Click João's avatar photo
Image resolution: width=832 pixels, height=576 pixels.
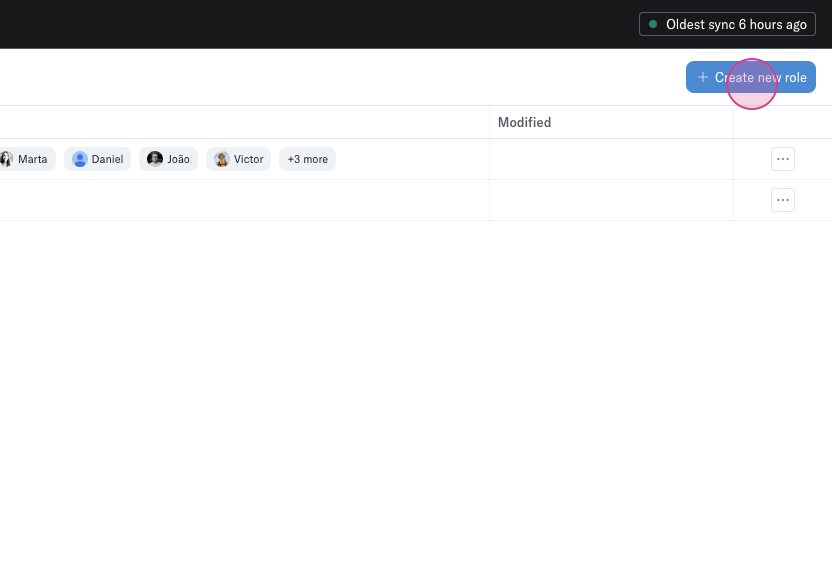[155, 159]
